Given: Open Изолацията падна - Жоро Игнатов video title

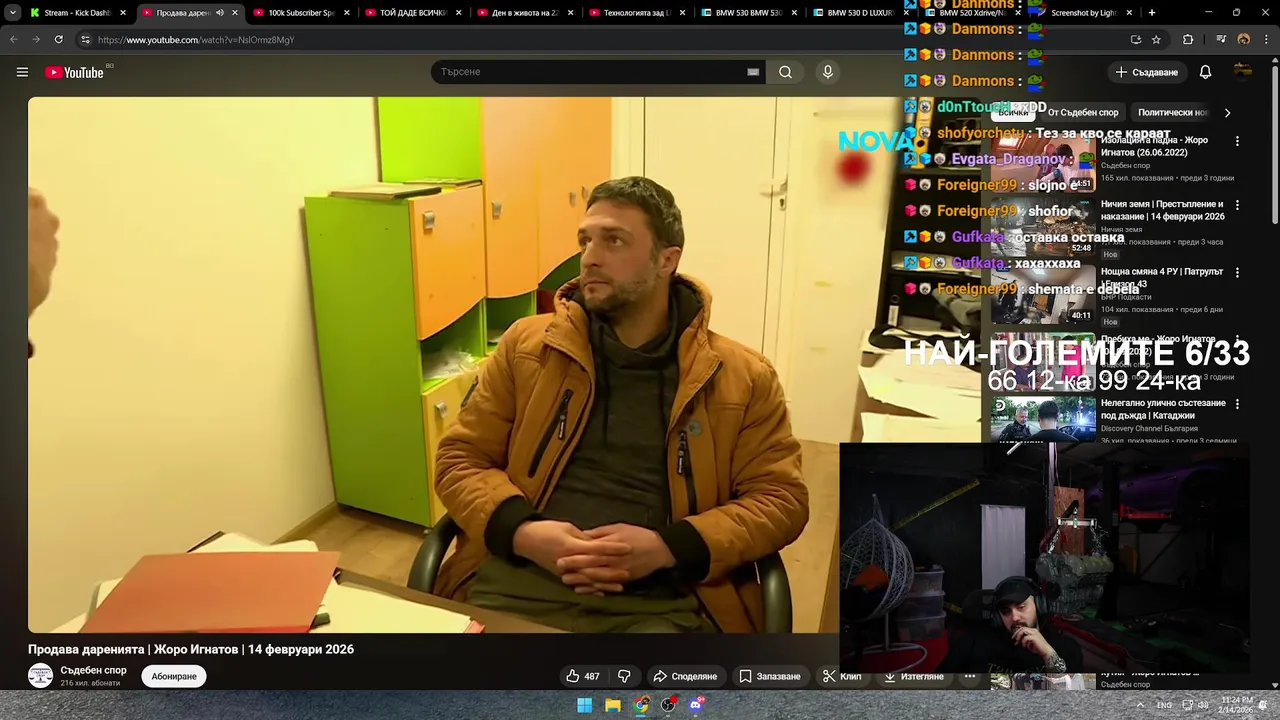Looking at the screenshot, I should click(x=1154, y=146).
